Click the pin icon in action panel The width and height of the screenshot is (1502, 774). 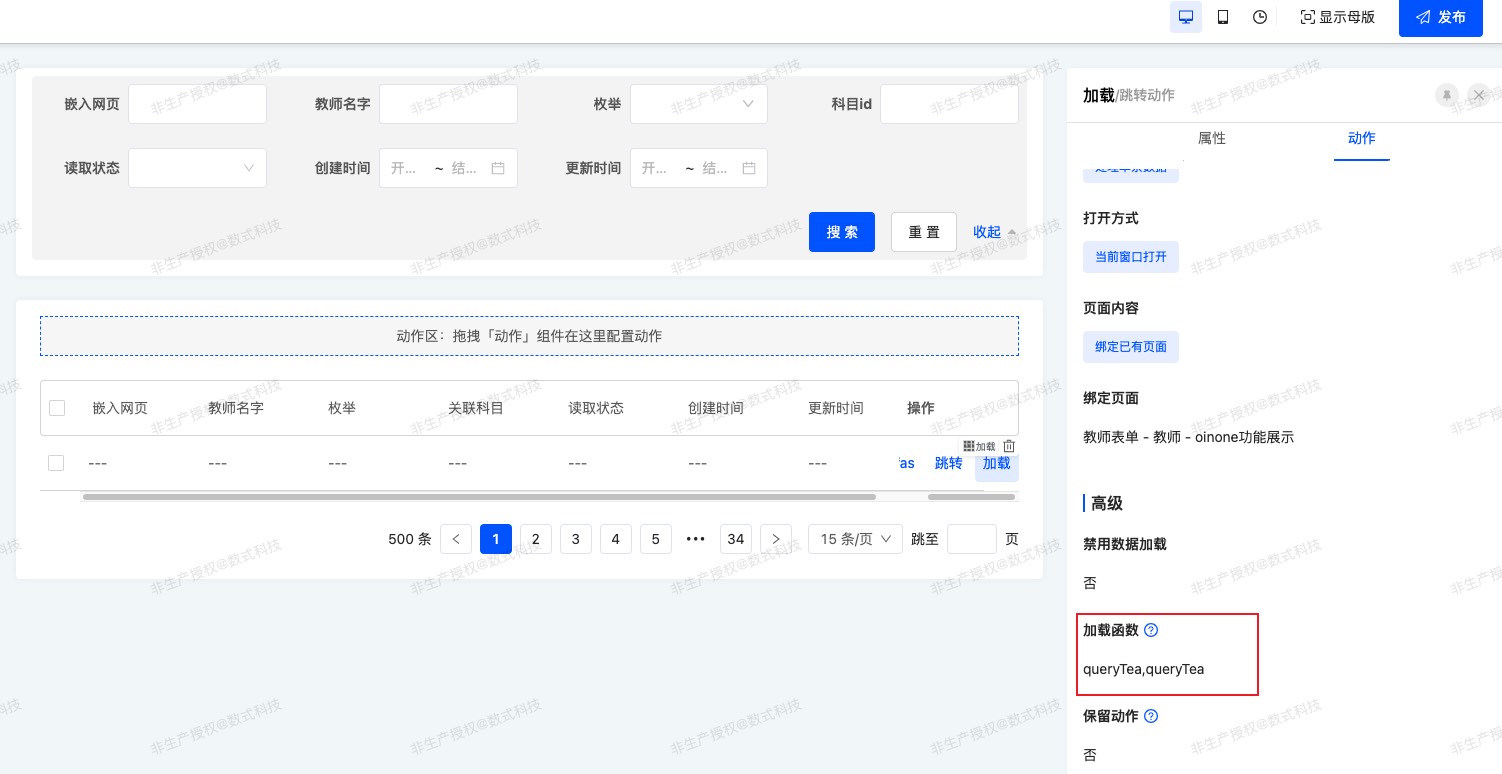[1446, 95]
